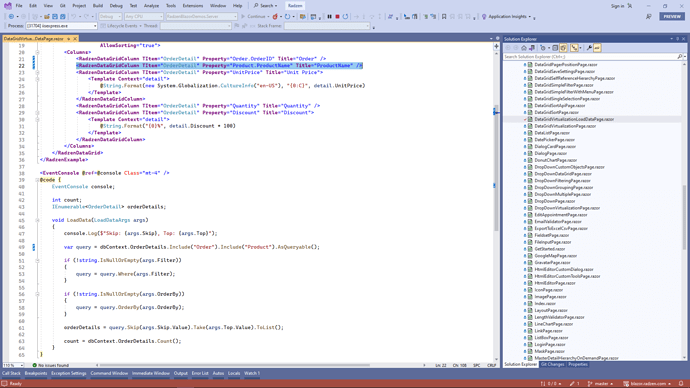
Task: Open the Process dropdown showing iisexpress.exe
Action: point(61,26)
